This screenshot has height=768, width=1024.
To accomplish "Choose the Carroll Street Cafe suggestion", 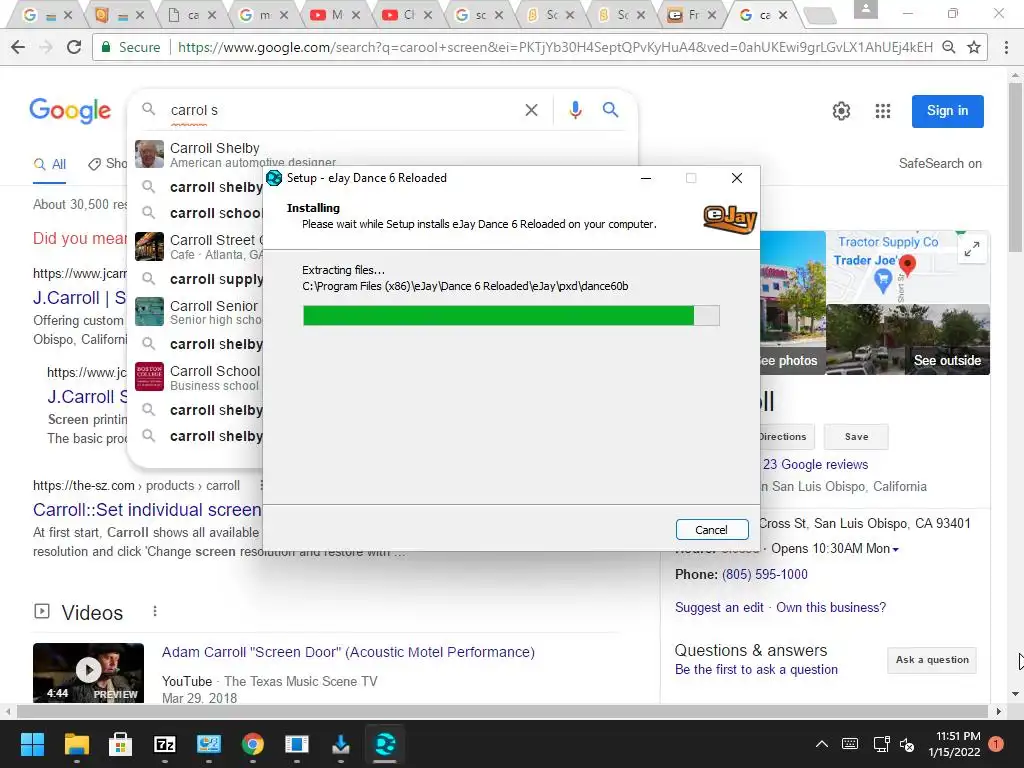I will point(199,246).
